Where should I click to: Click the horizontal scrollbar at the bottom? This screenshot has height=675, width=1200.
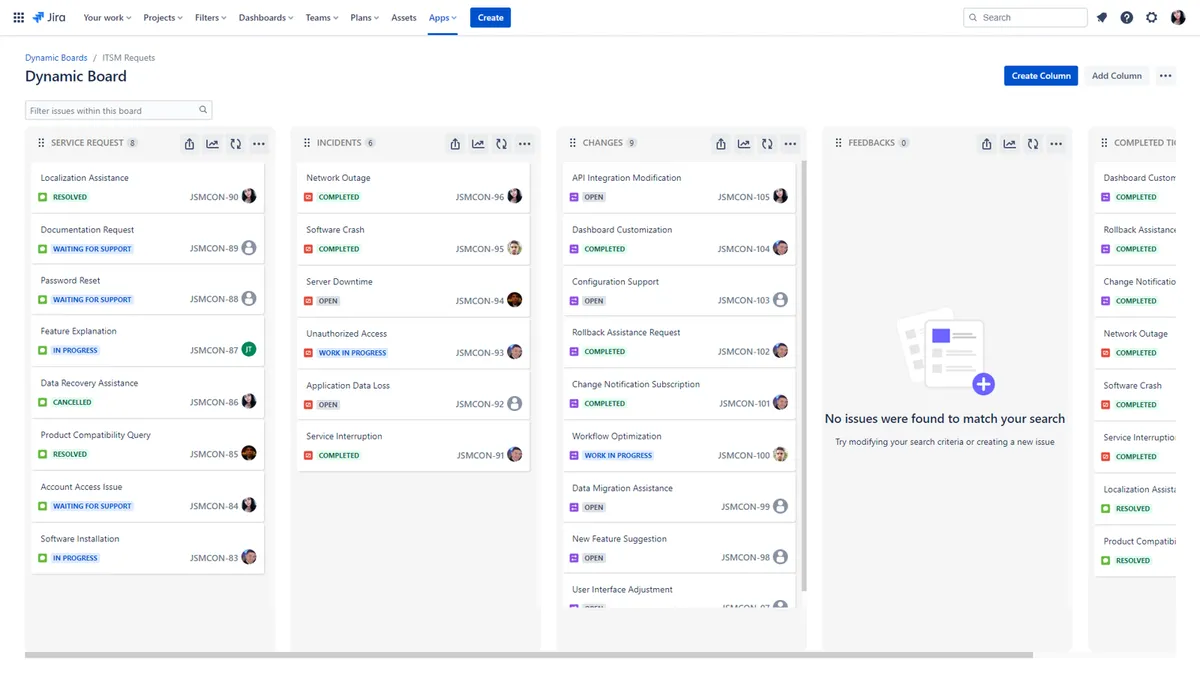click(528, 655)
